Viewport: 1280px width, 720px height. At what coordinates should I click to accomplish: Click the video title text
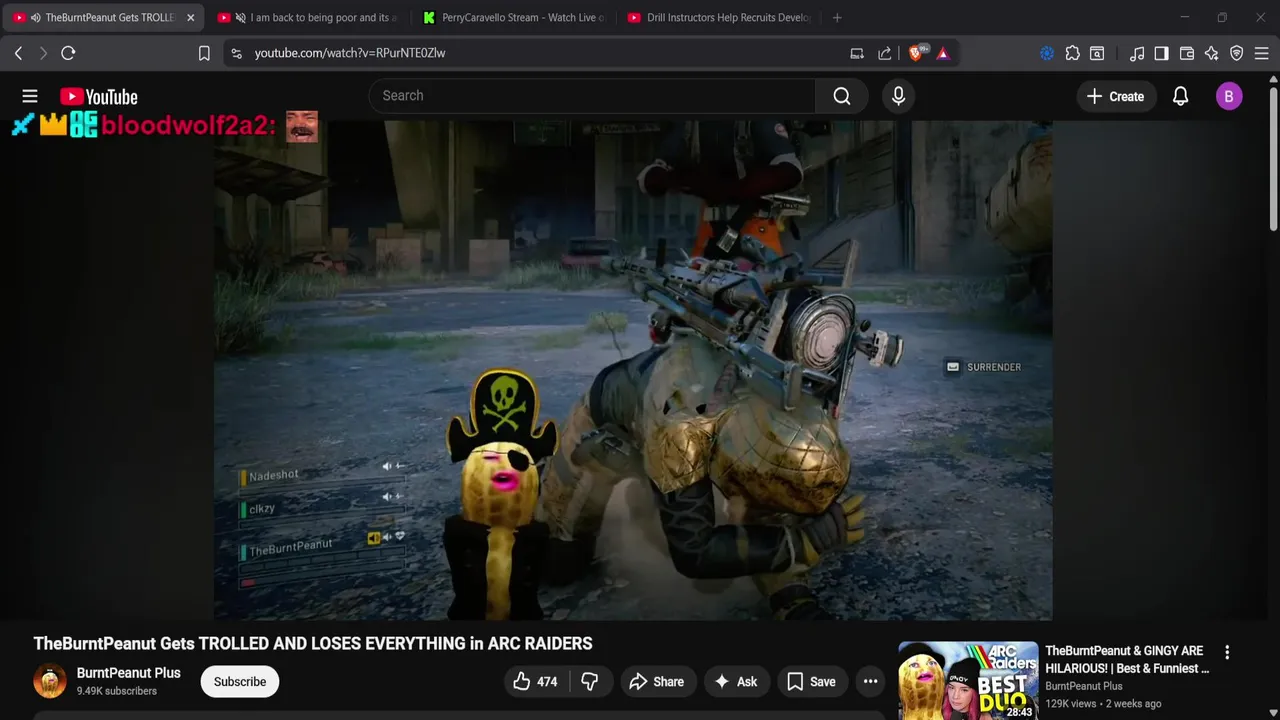tap(313, 643)
